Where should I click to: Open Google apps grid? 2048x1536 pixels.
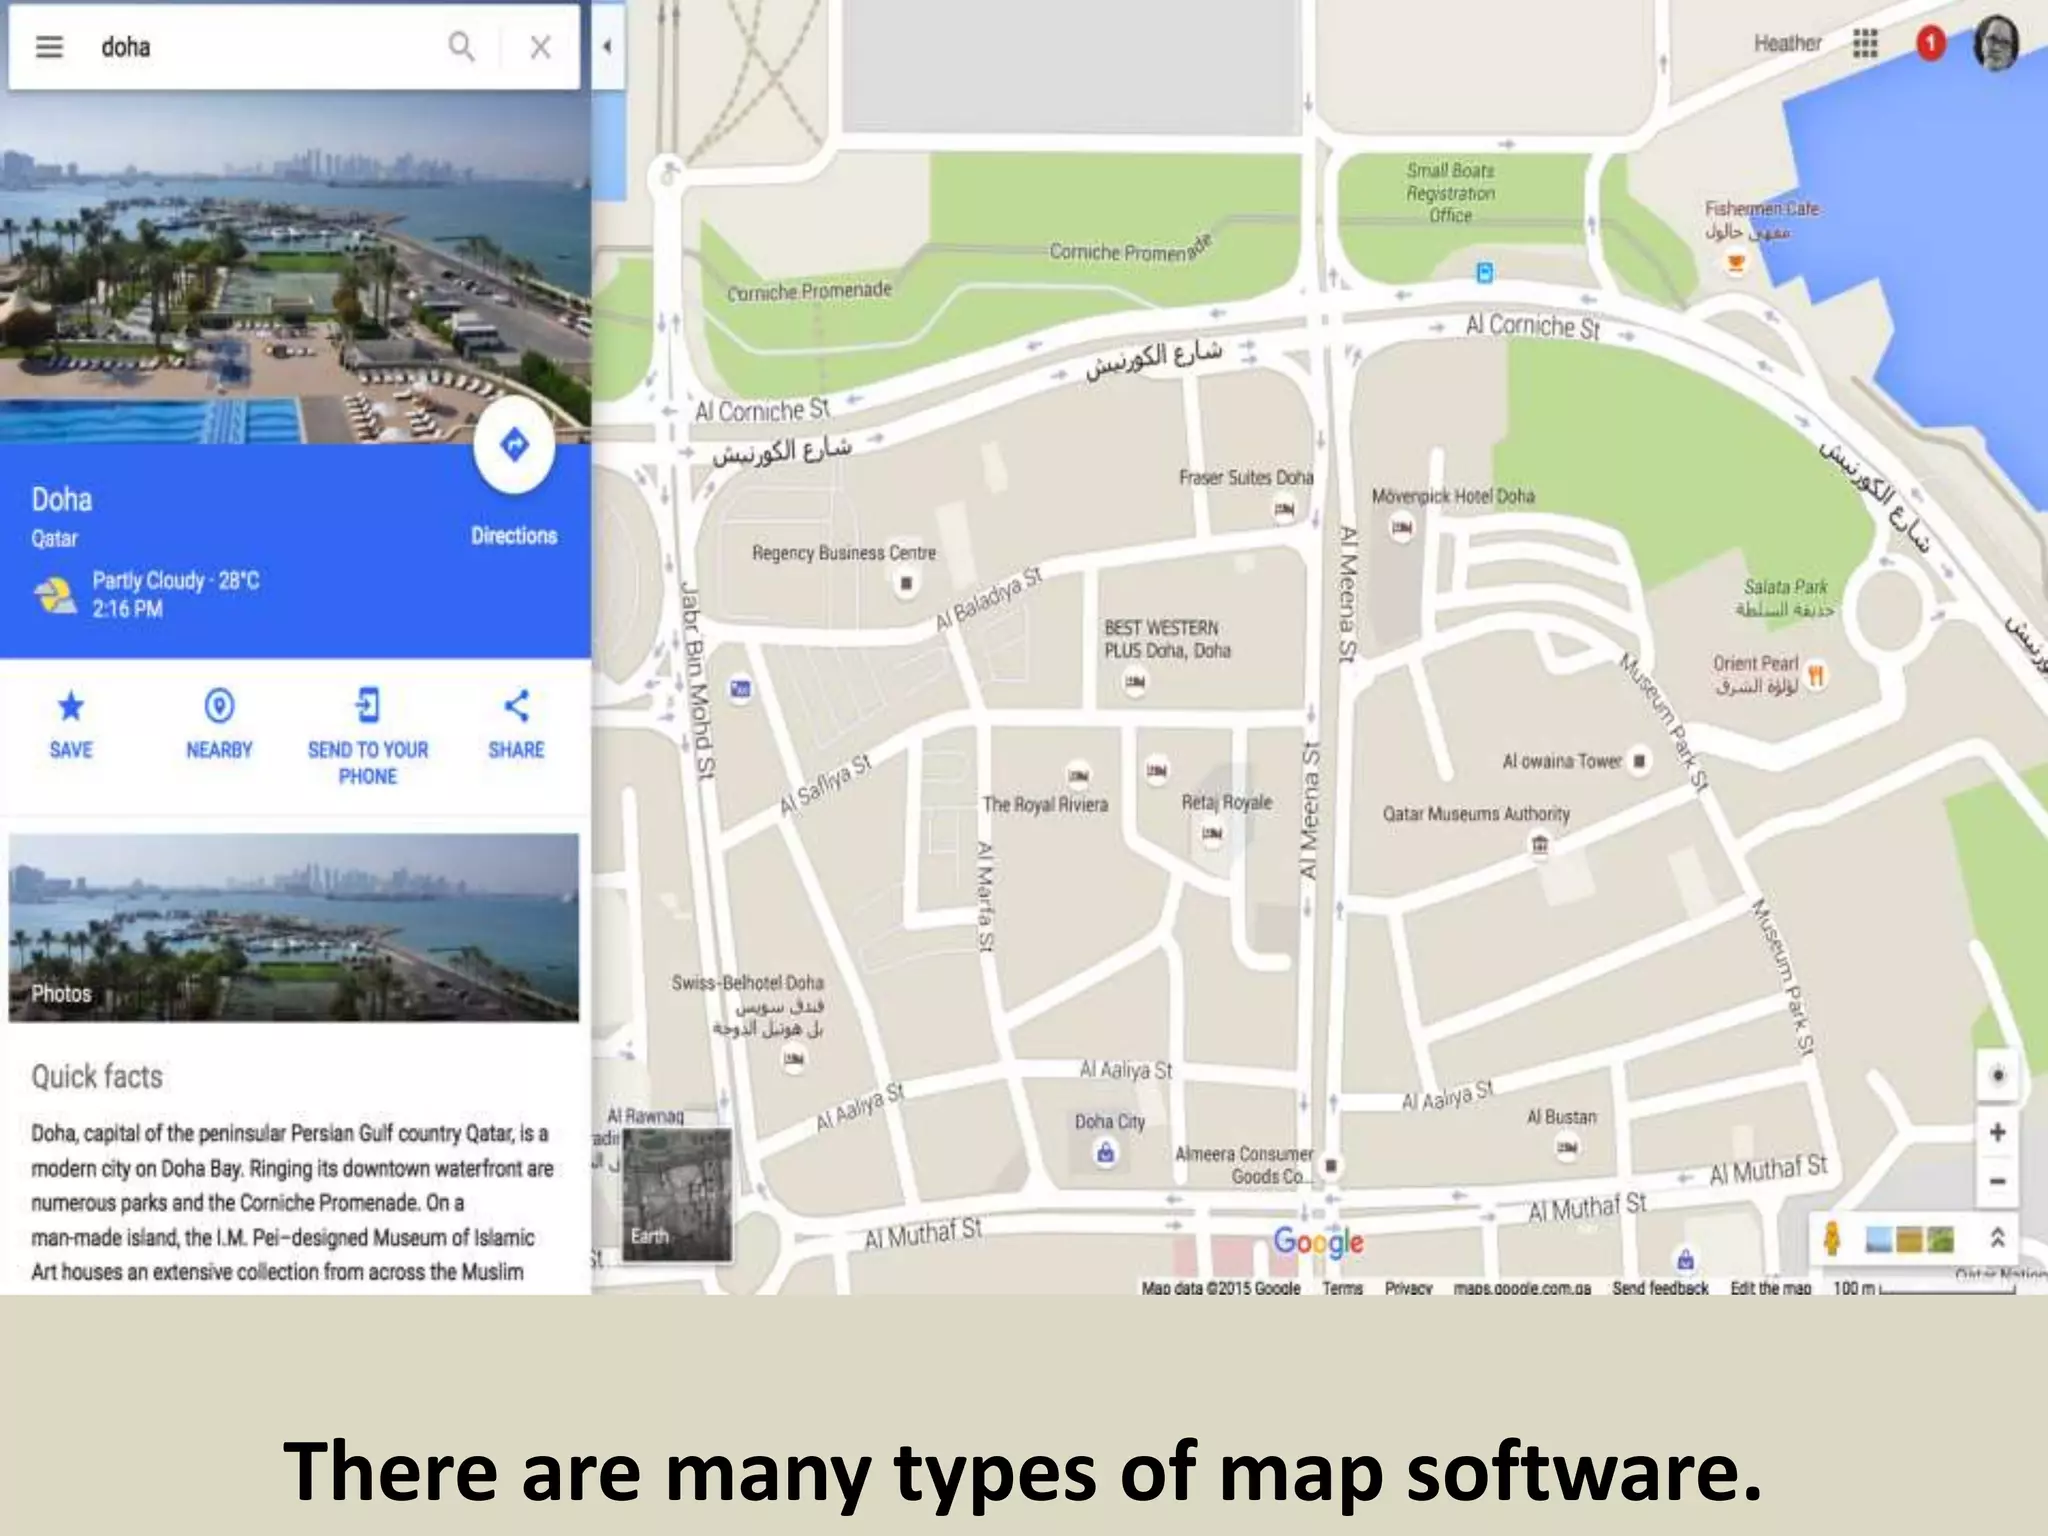[1864, 43]
